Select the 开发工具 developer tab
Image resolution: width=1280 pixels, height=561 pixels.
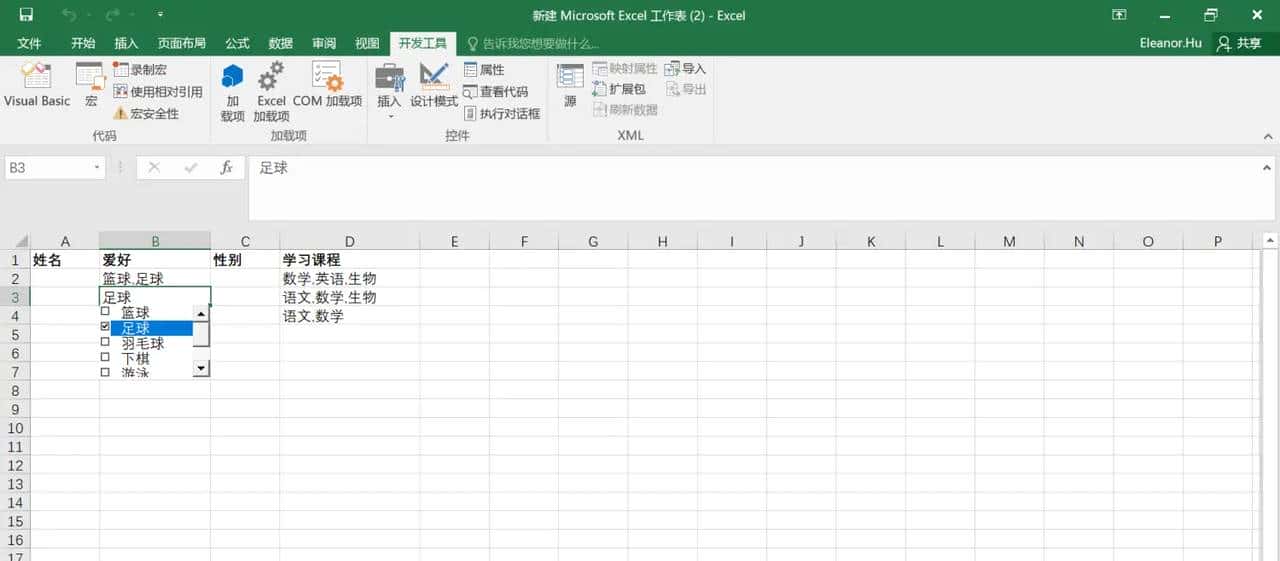422,43
